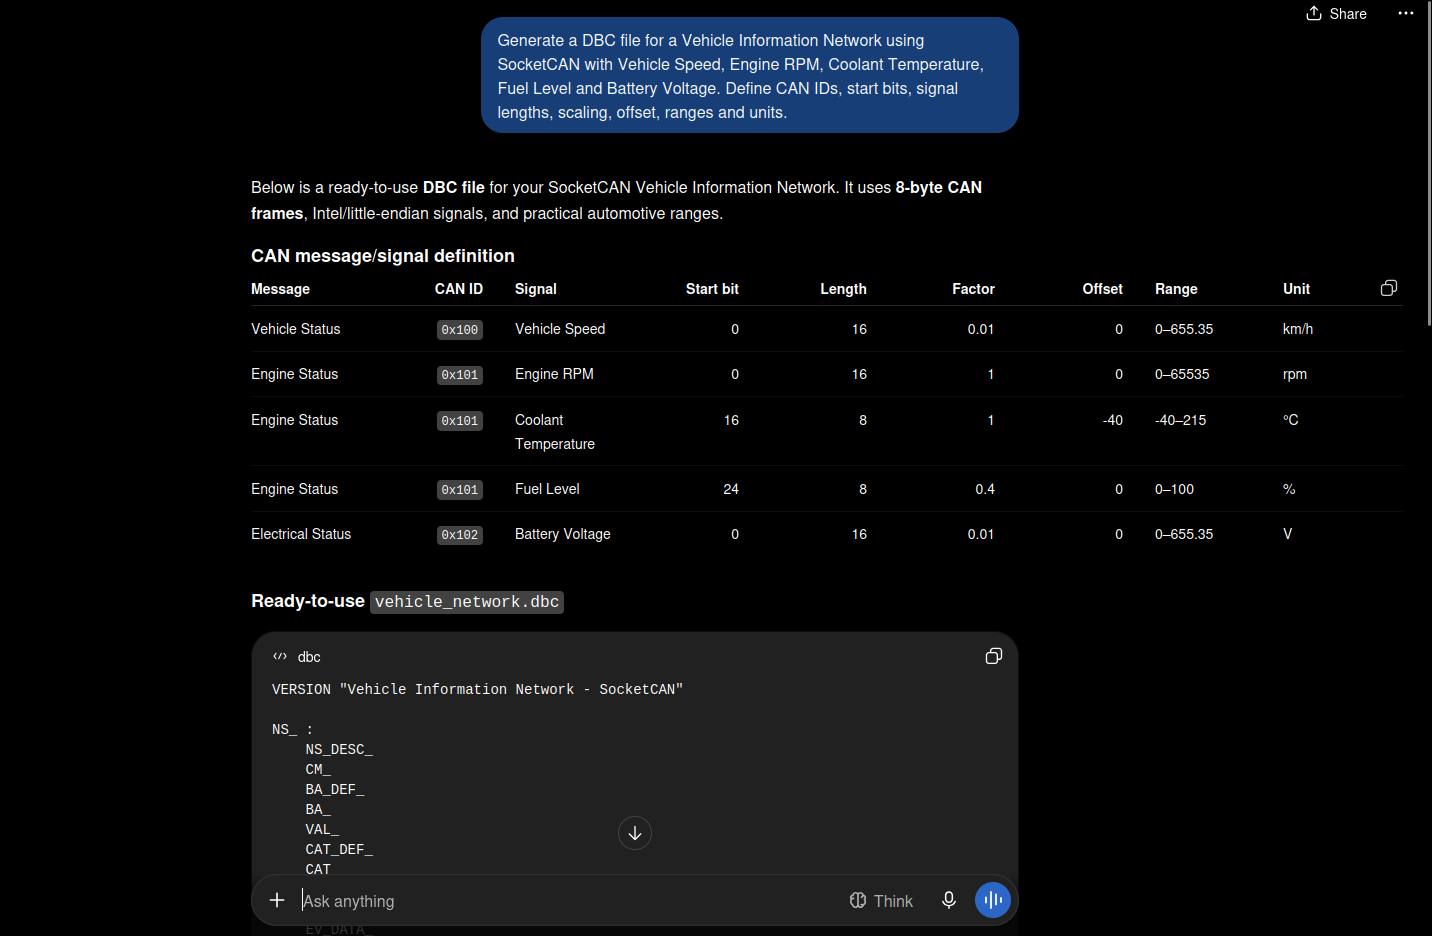Open the three-dot more options menu
This screenshot has height=936, width=1432.
point(1406,14)
